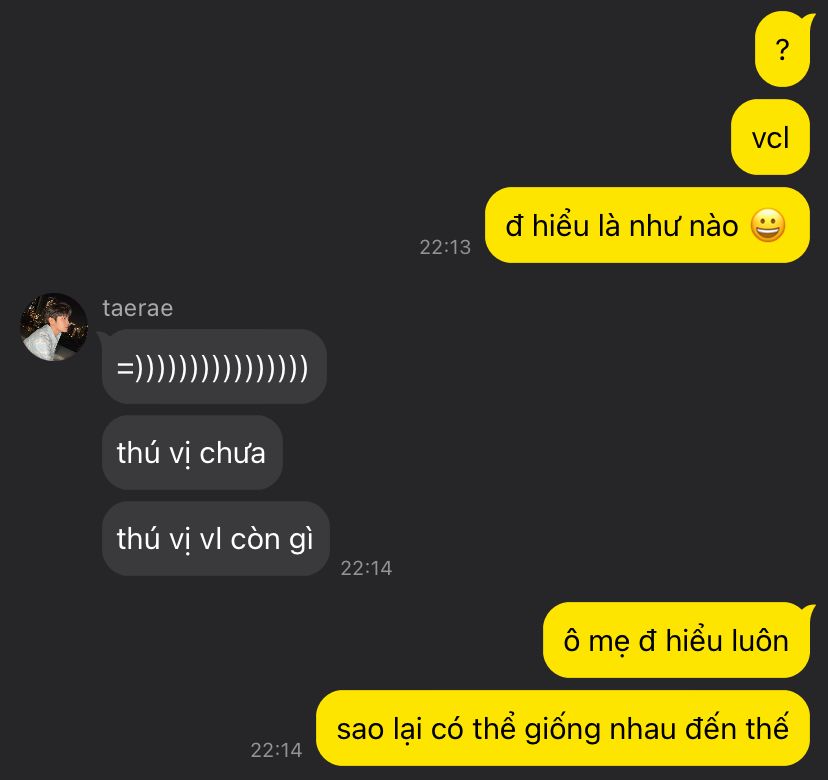Tap the 'vcl' message bubble

tap(770, 137)
